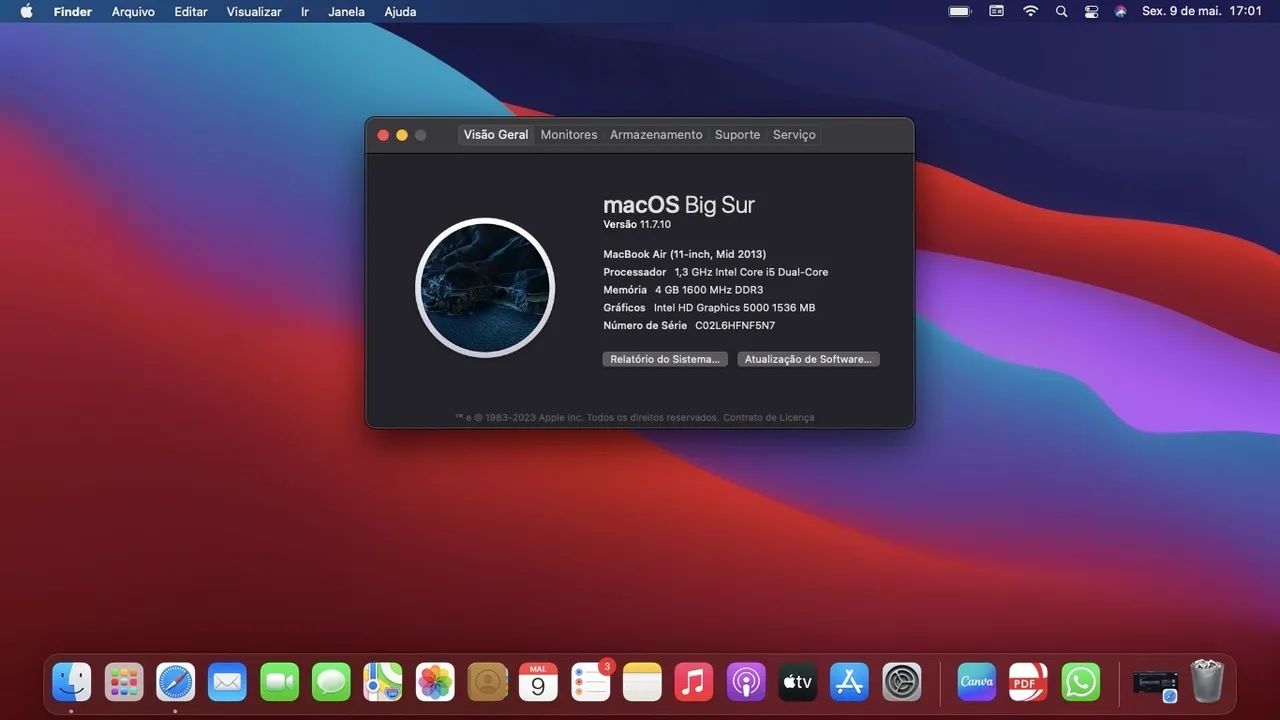Open the keyboard input menu icon
This screenshot has height=720, width=1280.
[x=996, y=11]
